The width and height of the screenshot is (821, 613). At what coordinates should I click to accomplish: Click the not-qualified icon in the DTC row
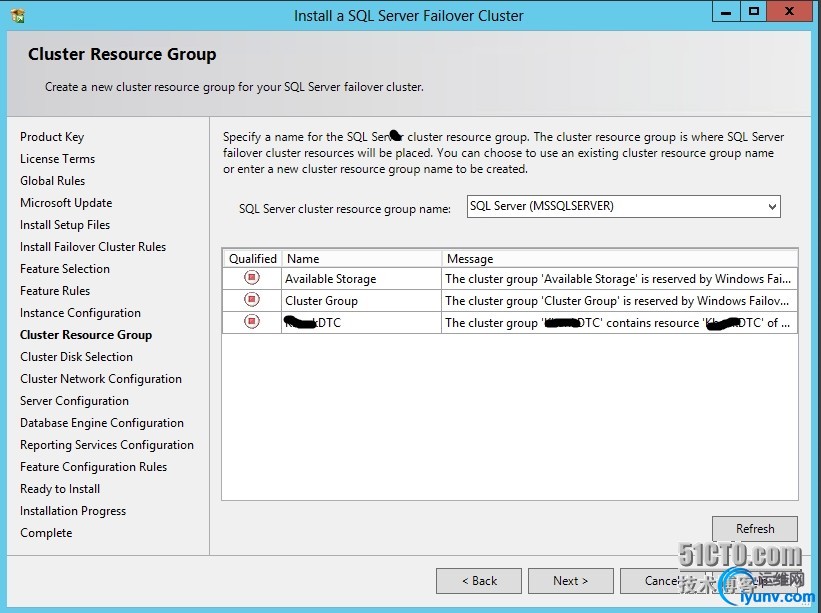pos(252,321)
